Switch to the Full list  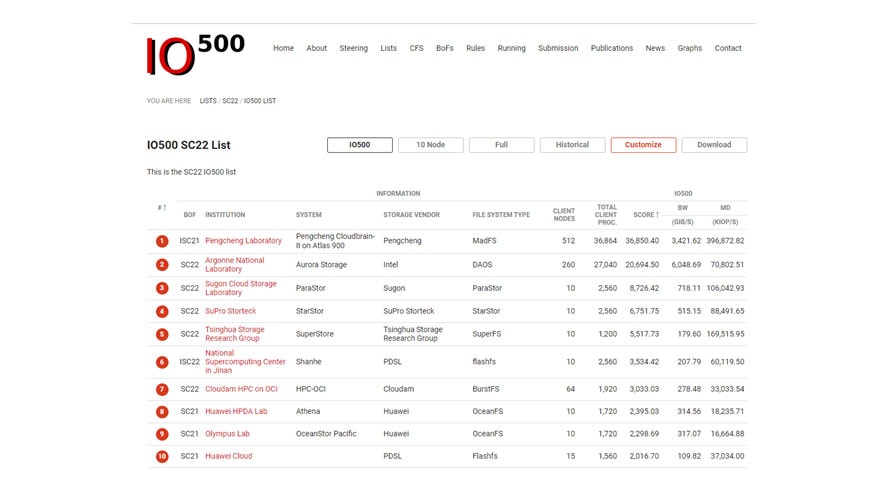pyautogui.click(x=501, y=145)
